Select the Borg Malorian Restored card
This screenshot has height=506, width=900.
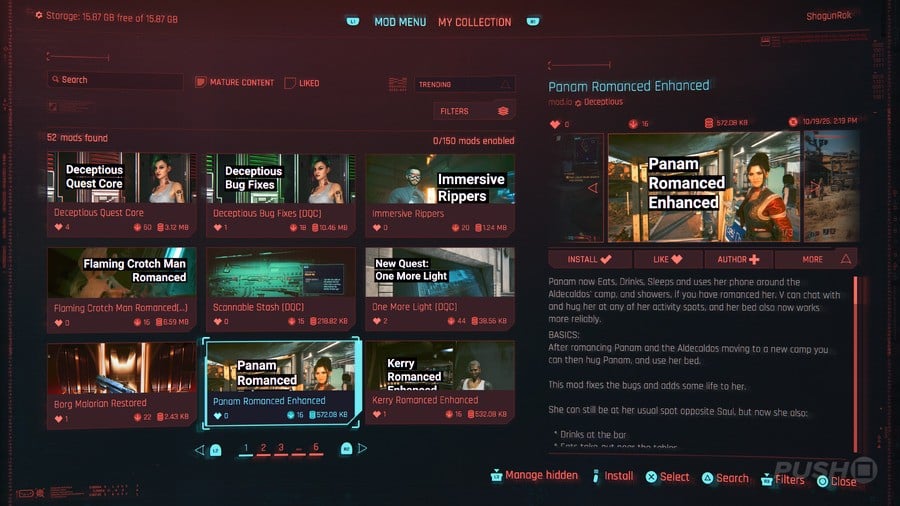[x=121, y=384]
